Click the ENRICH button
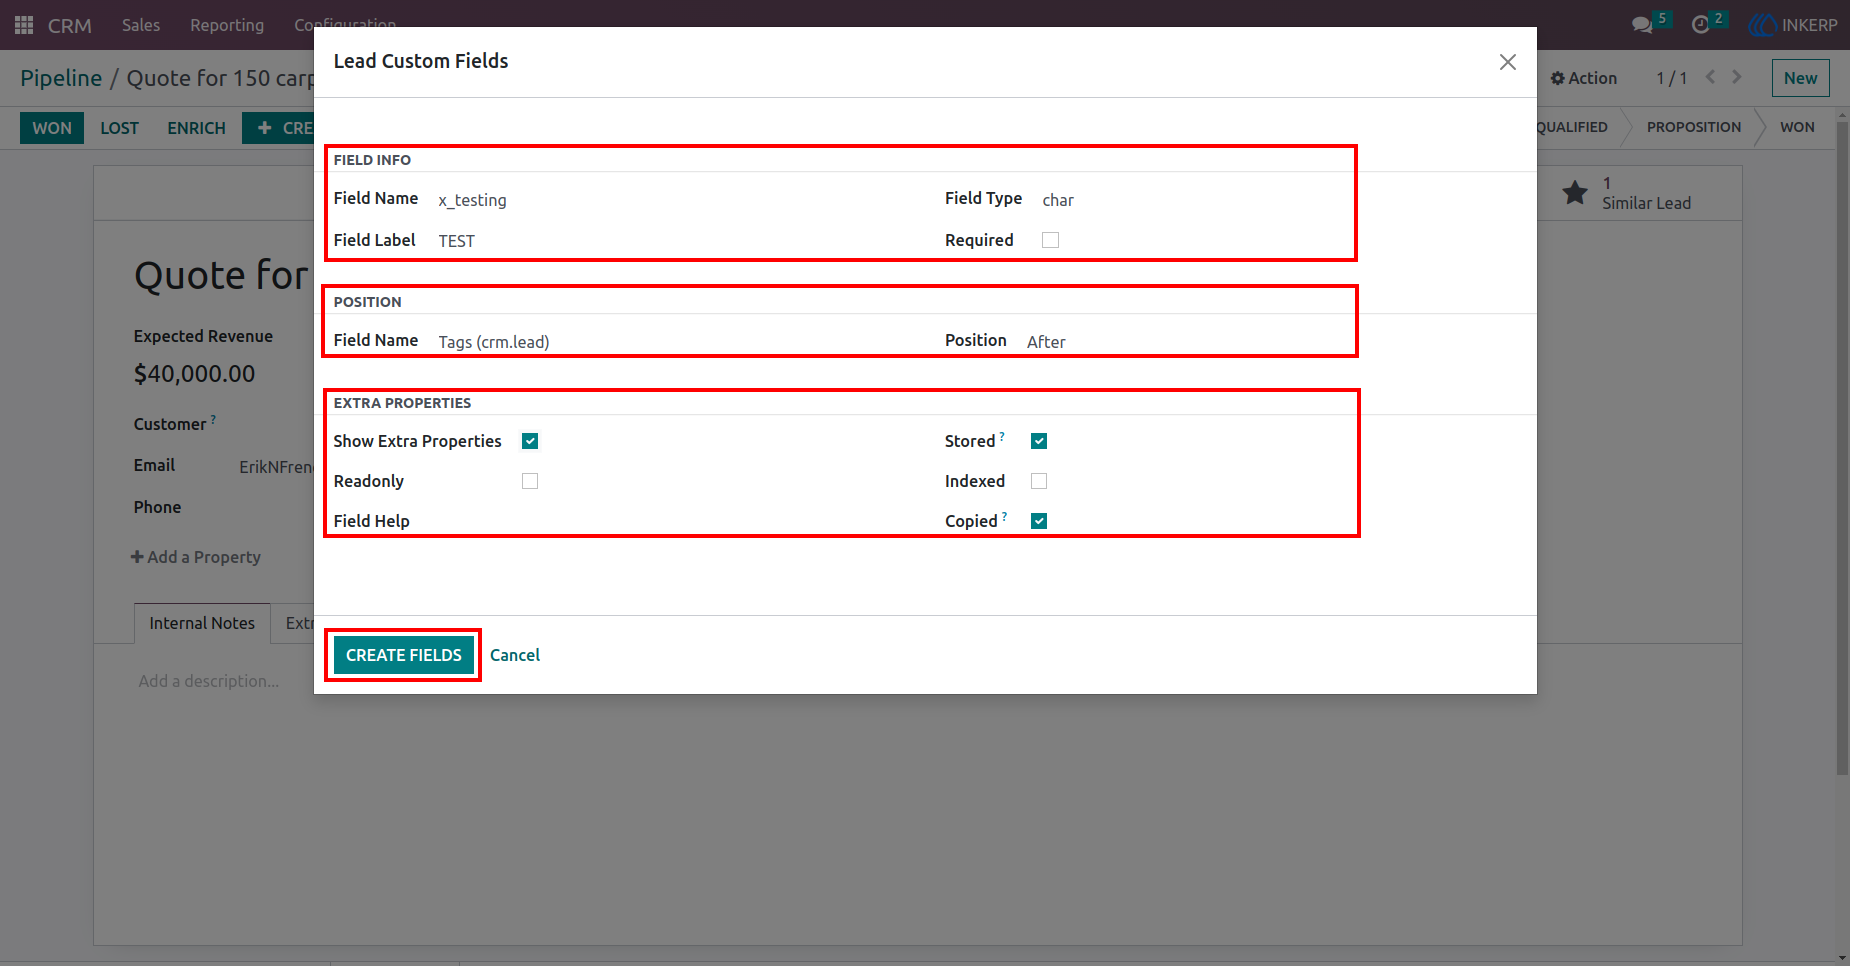The width and height of the screenshot is (1850, 966). (x=196, y=128)
